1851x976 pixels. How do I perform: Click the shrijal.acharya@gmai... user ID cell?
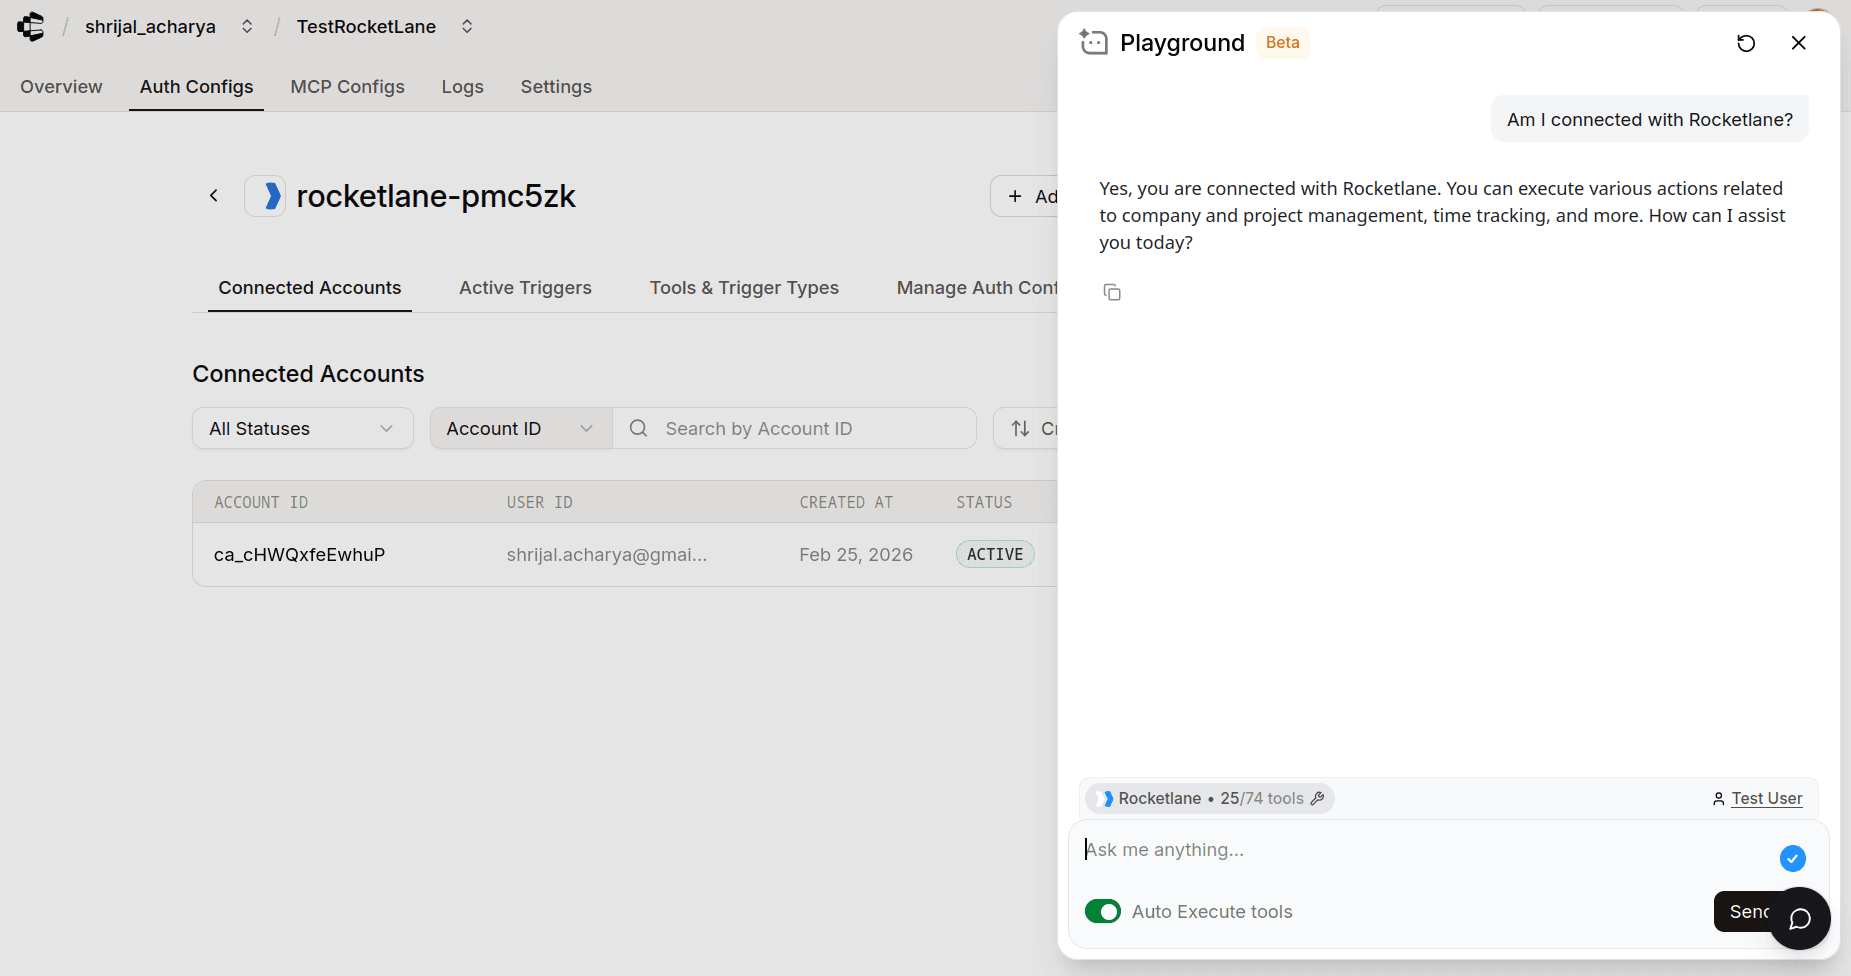click(607, 555)
